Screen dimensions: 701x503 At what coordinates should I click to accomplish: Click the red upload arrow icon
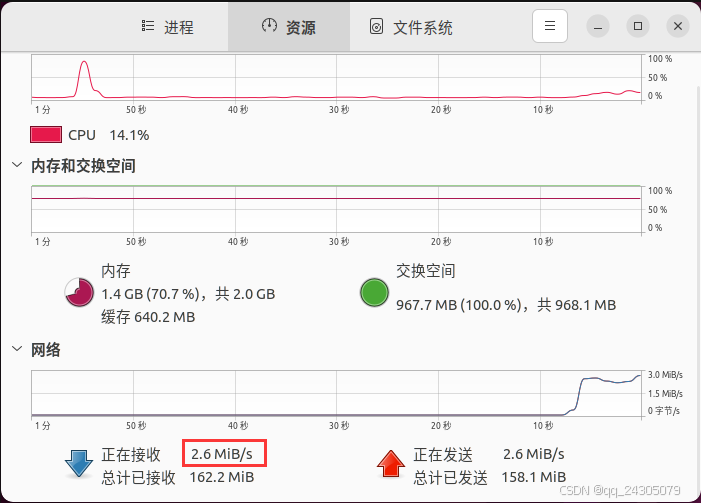(x=391, y=464)
